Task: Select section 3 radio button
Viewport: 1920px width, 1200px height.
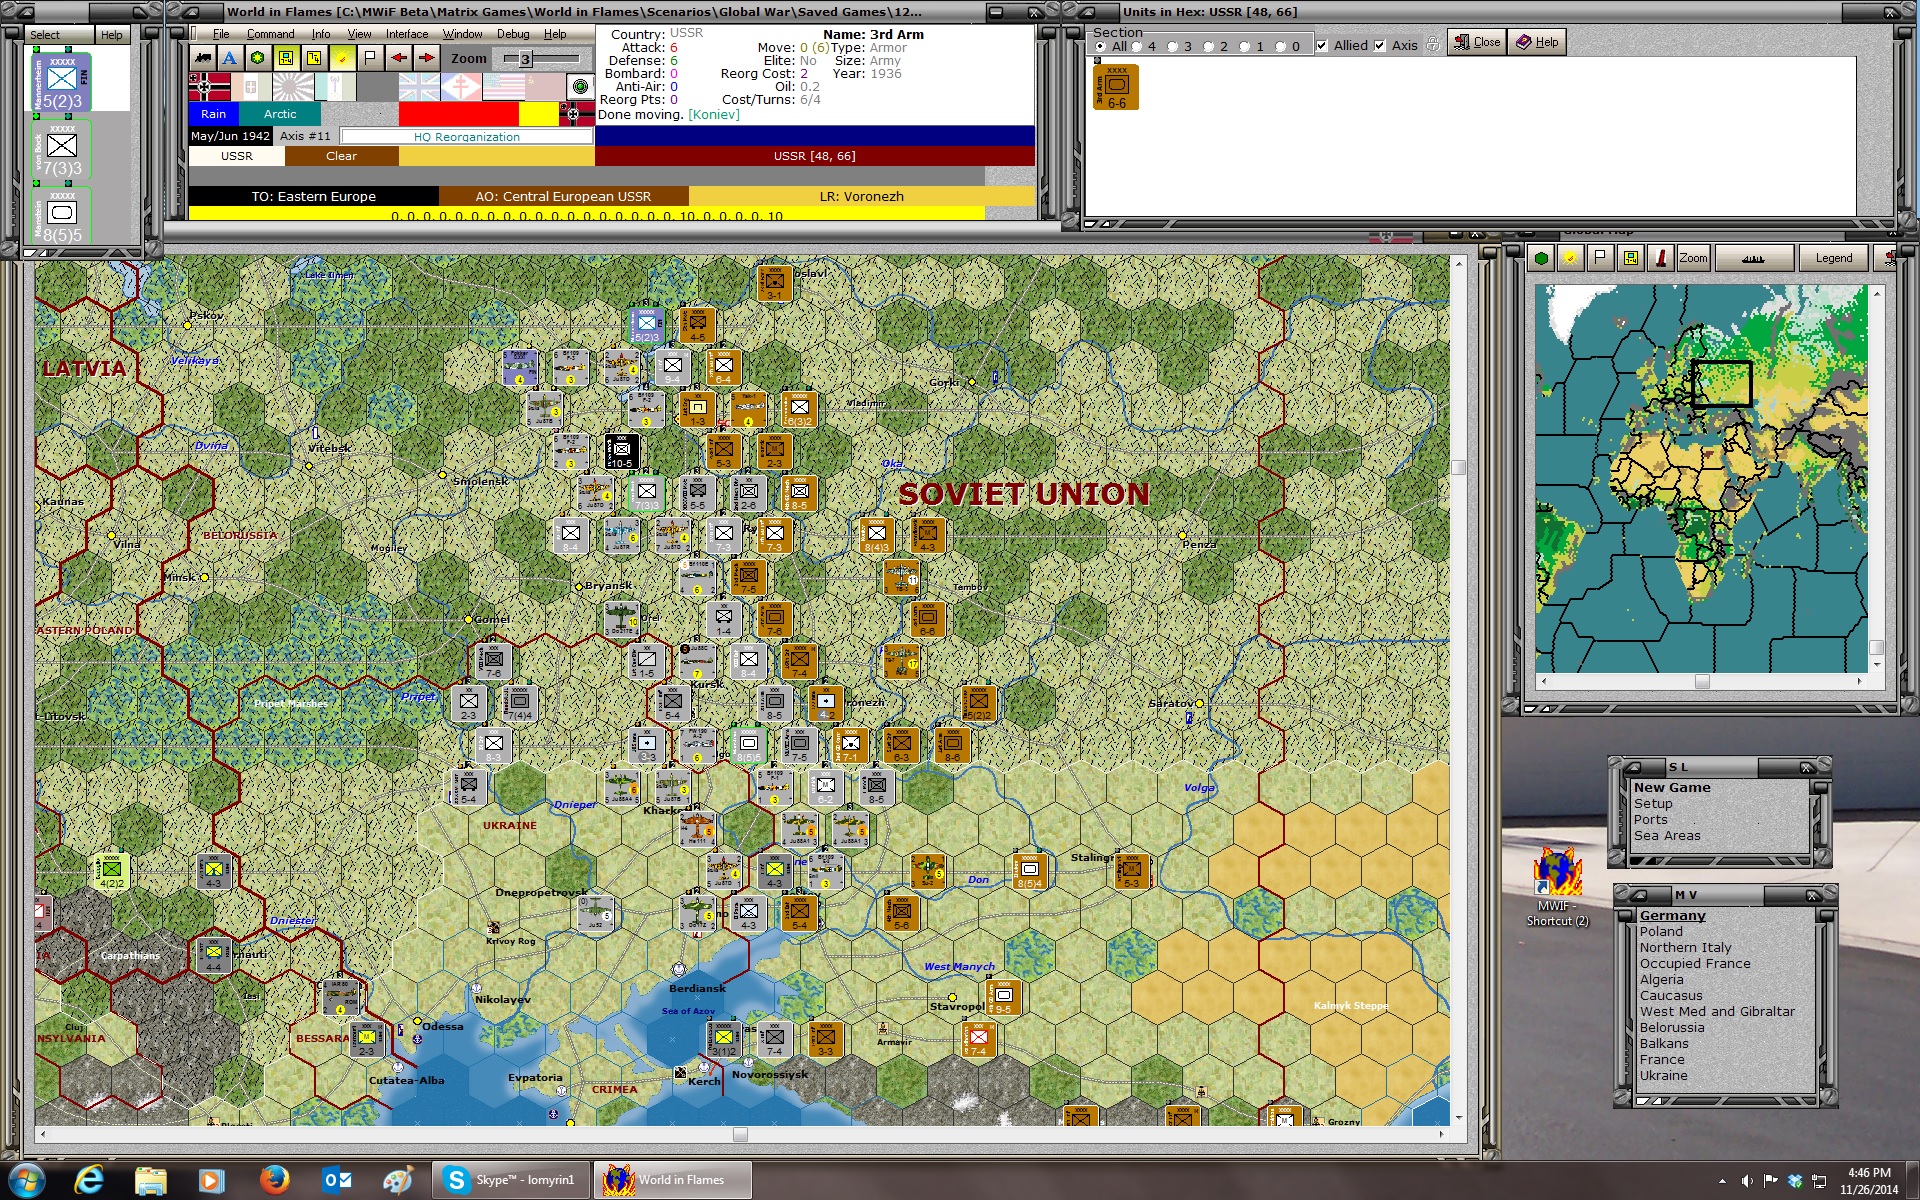Action: tap(1173, 46)
